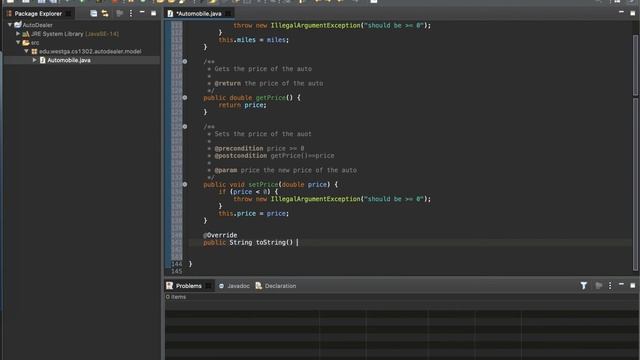Viewport: 640px width, 360px height.
Task: Place cursor on the @Override annotation
Action: coord(220,235)
